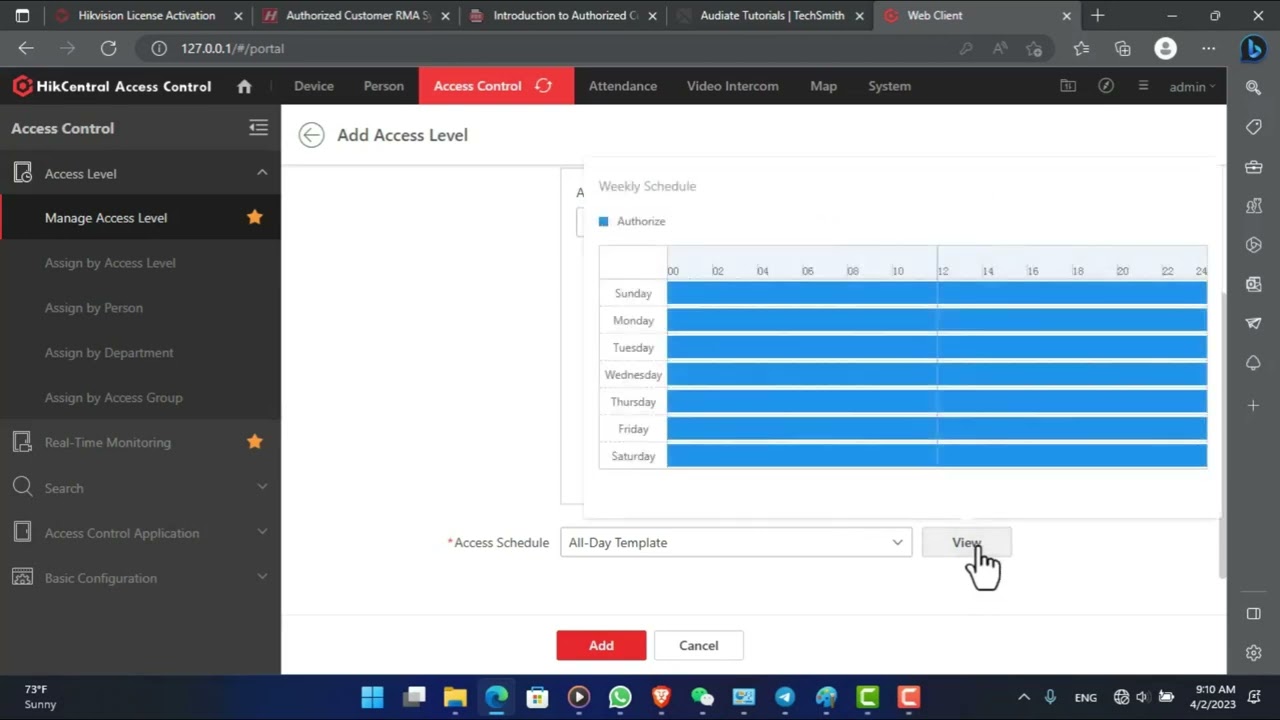Viewport: 1280px width, 720px height.
Task: Refresh the browser page
Action: point(108,48)
